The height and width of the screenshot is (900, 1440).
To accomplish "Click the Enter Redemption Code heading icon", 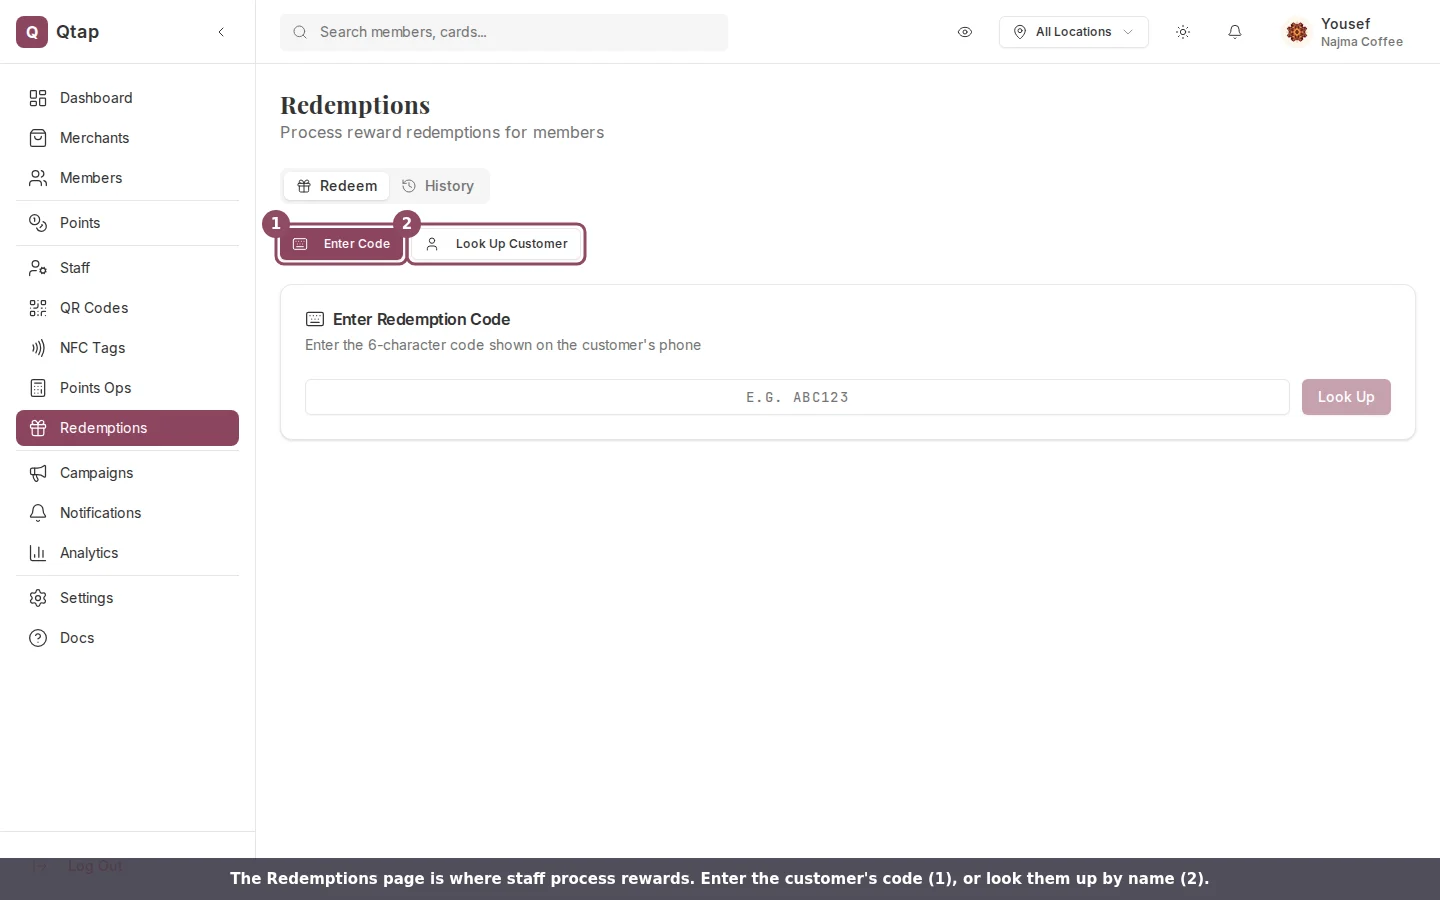I will tap(315, 319).
